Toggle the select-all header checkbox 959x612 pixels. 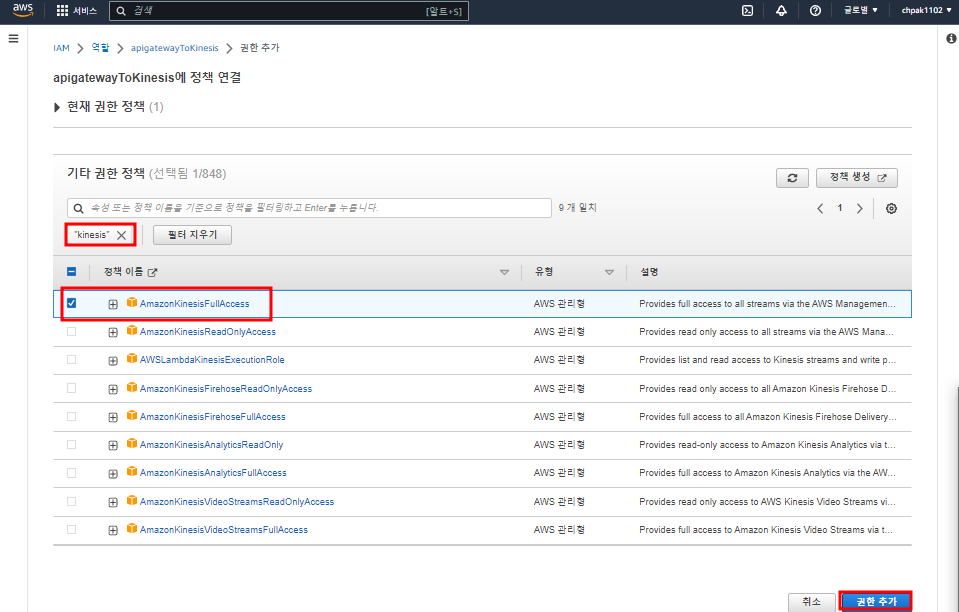72,271
